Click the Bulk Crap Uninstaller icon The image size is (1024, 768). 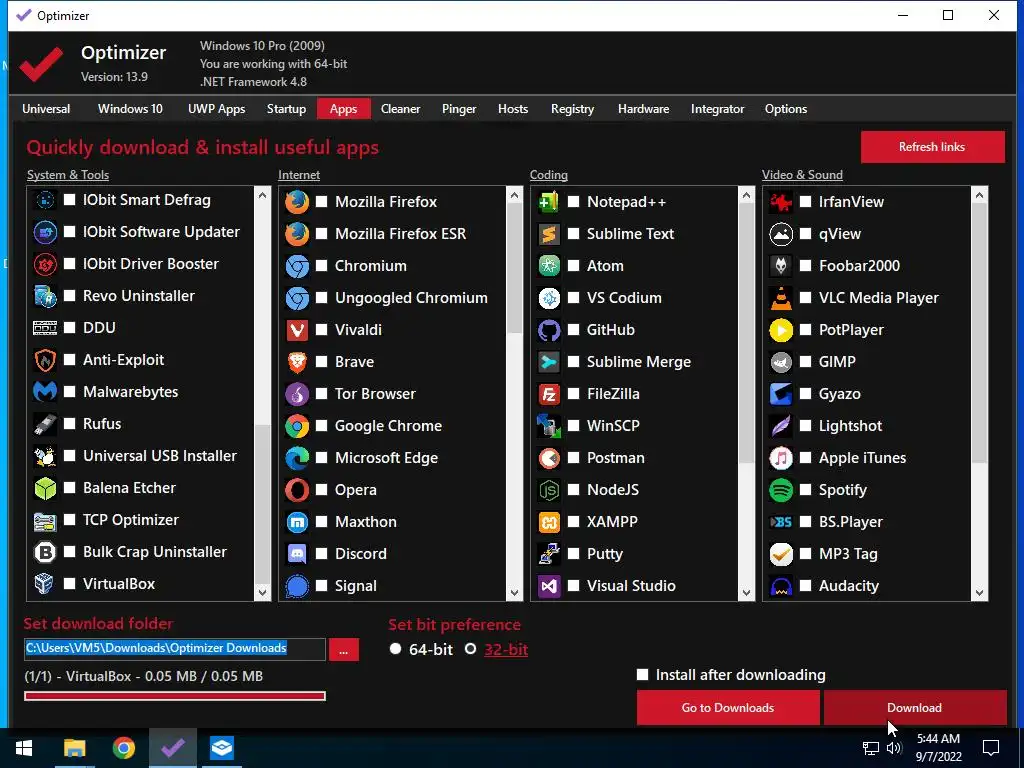pos(45,552)
